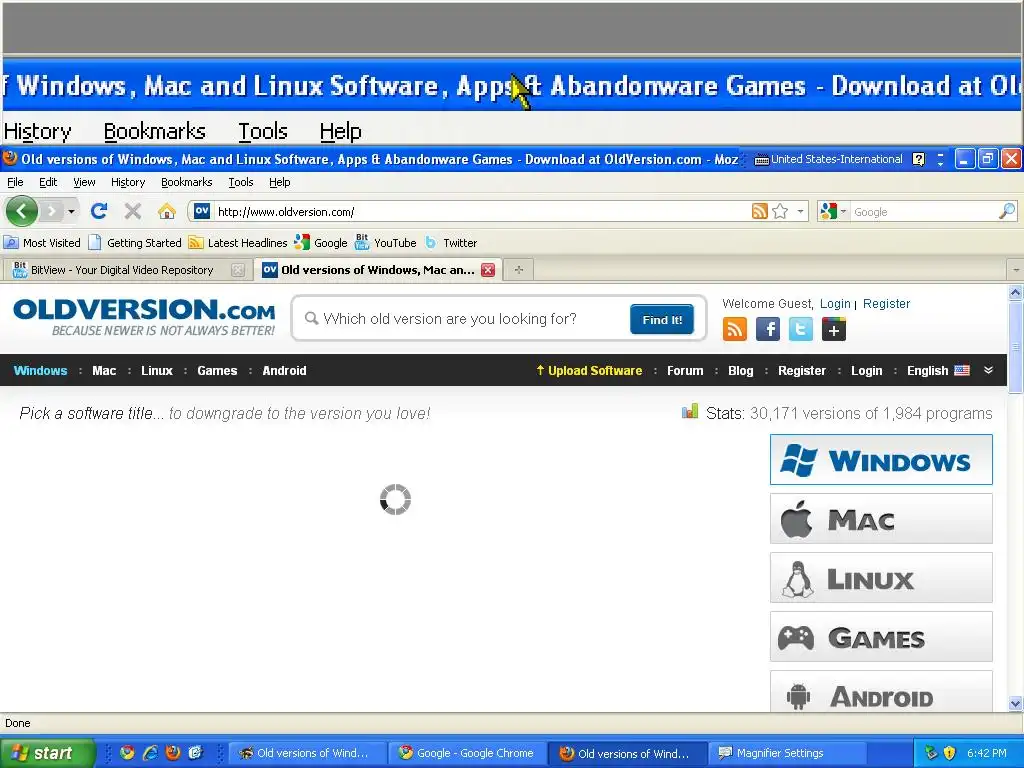This screenshot has width=1024, height=768.
Task: Click the Find It! button
Action: tap(662, 319)
